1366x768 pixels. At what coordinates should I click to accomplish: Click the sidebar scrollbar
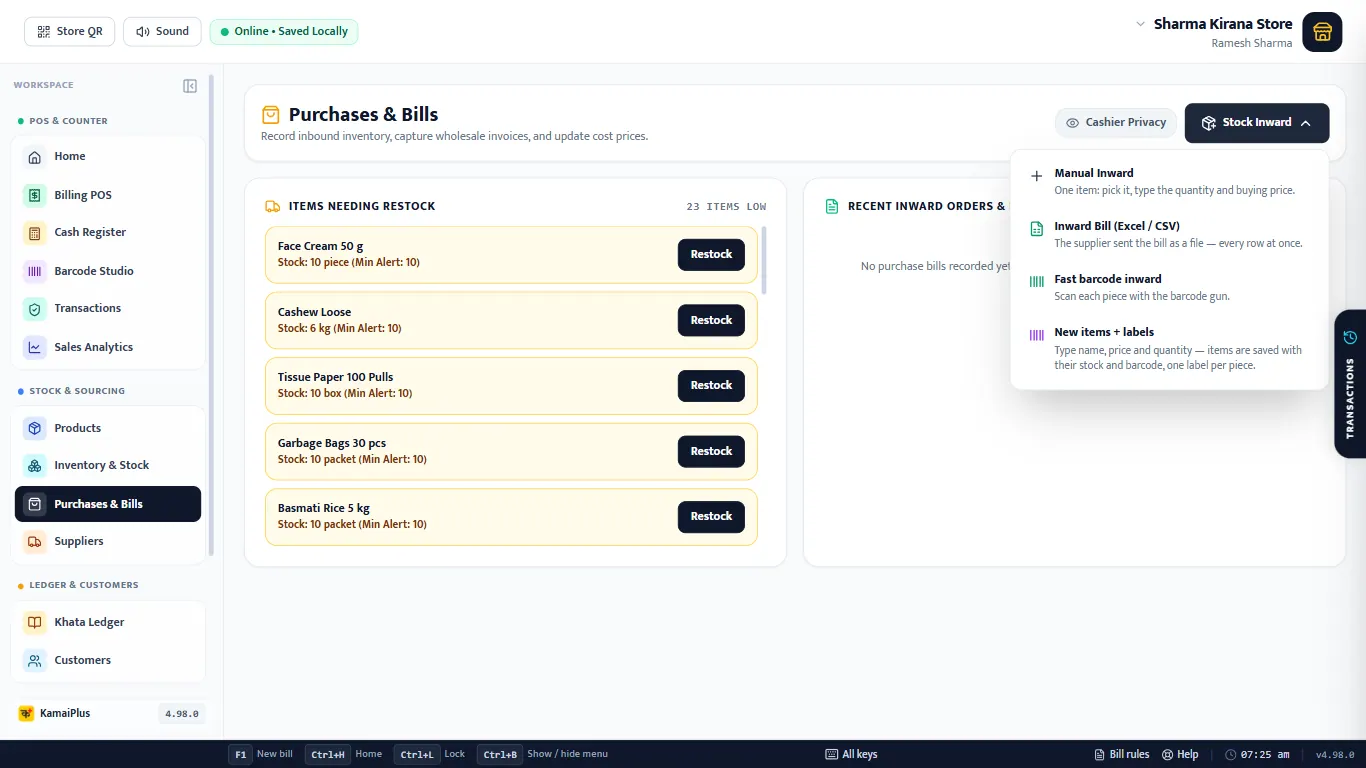pyautogui.click(x=211, y=315)
